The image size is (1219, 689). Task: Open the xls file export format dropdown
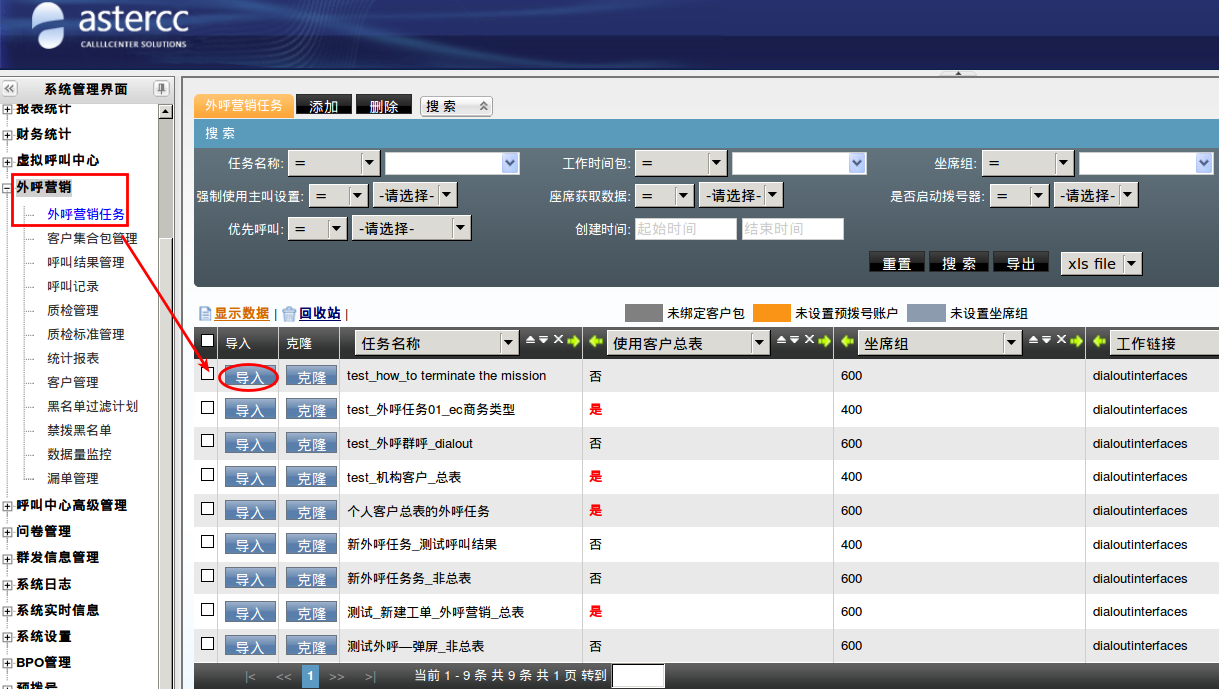click(1131, 263)
